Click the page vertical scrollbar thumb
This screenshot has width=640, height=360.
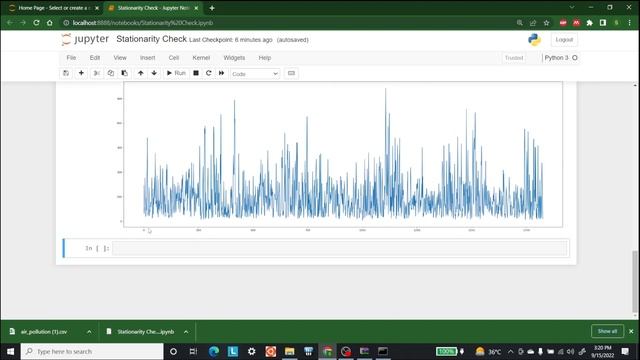click(635, 281)
